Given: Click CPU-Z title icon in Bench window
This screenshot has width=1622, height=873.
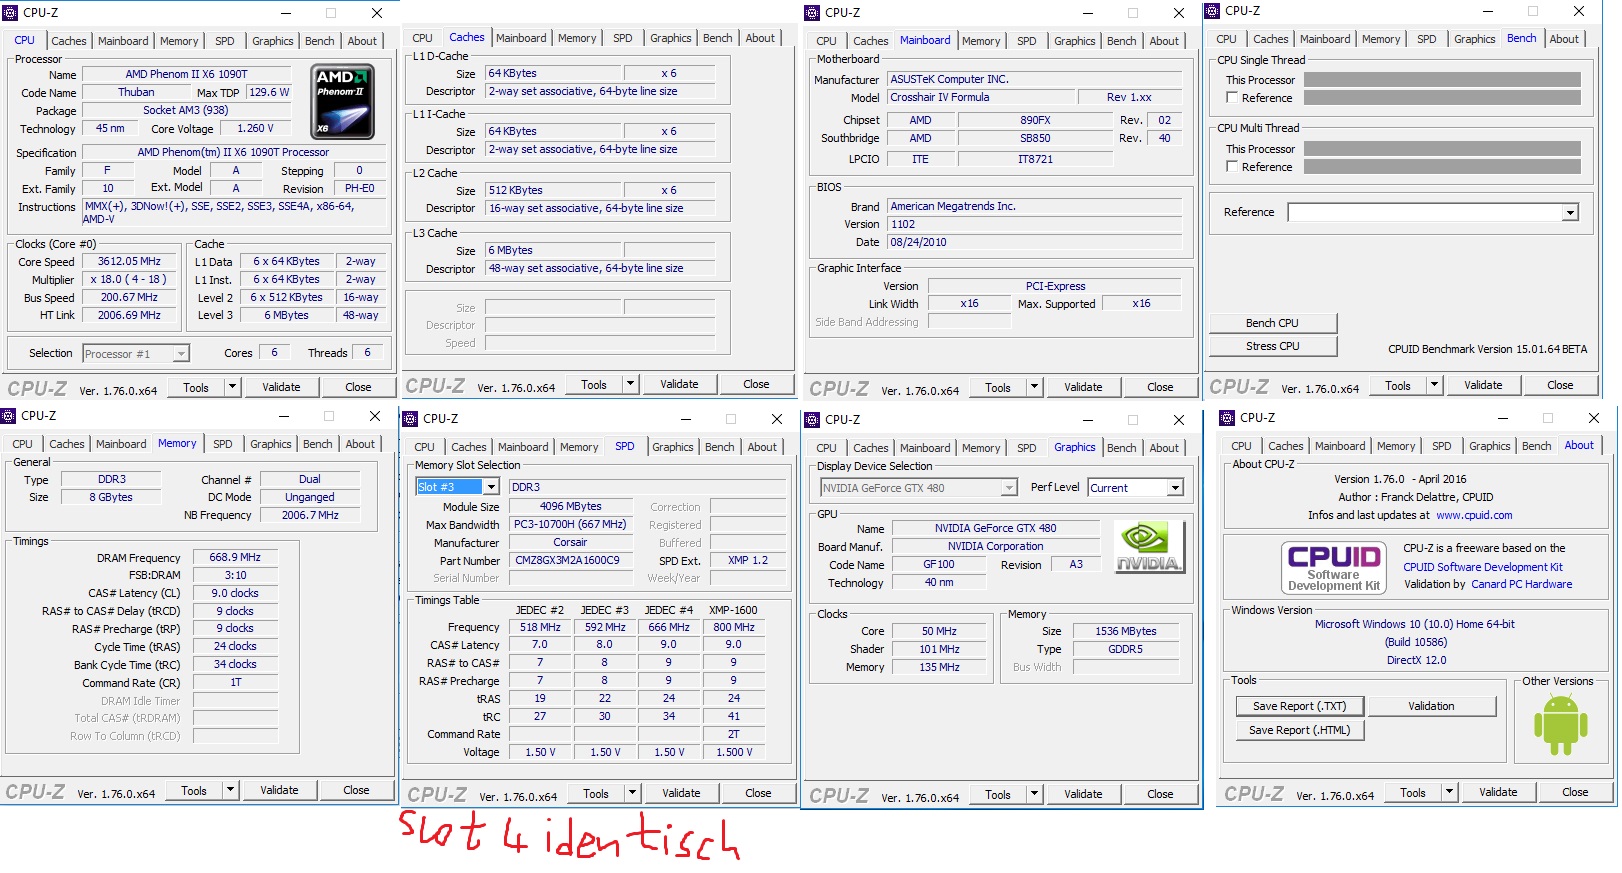Looking at the screenshot, I should (1213, 11).
